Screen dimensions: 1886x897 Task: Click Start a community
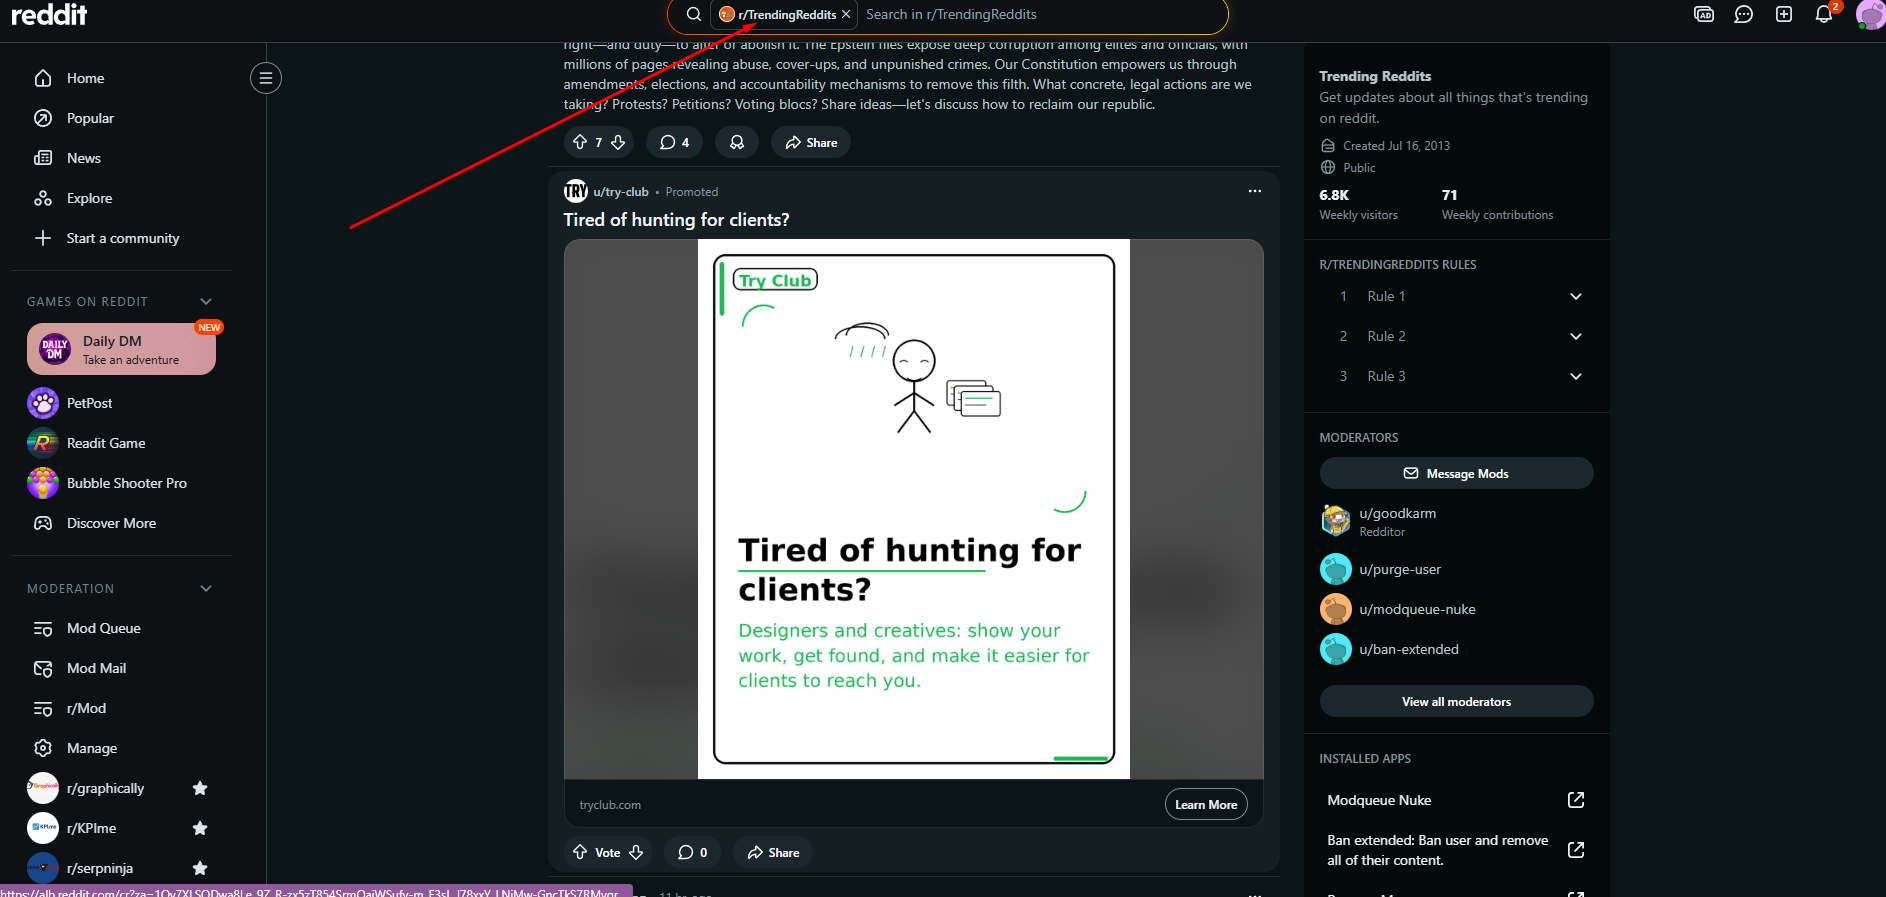tap(121, 238)
